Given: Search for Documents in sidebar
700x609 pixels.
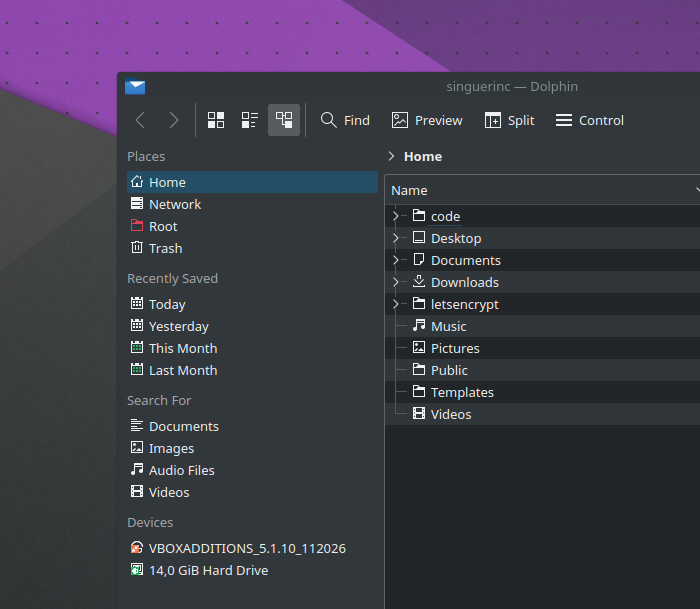Looking at the screenshot, I should pos(252,426).
